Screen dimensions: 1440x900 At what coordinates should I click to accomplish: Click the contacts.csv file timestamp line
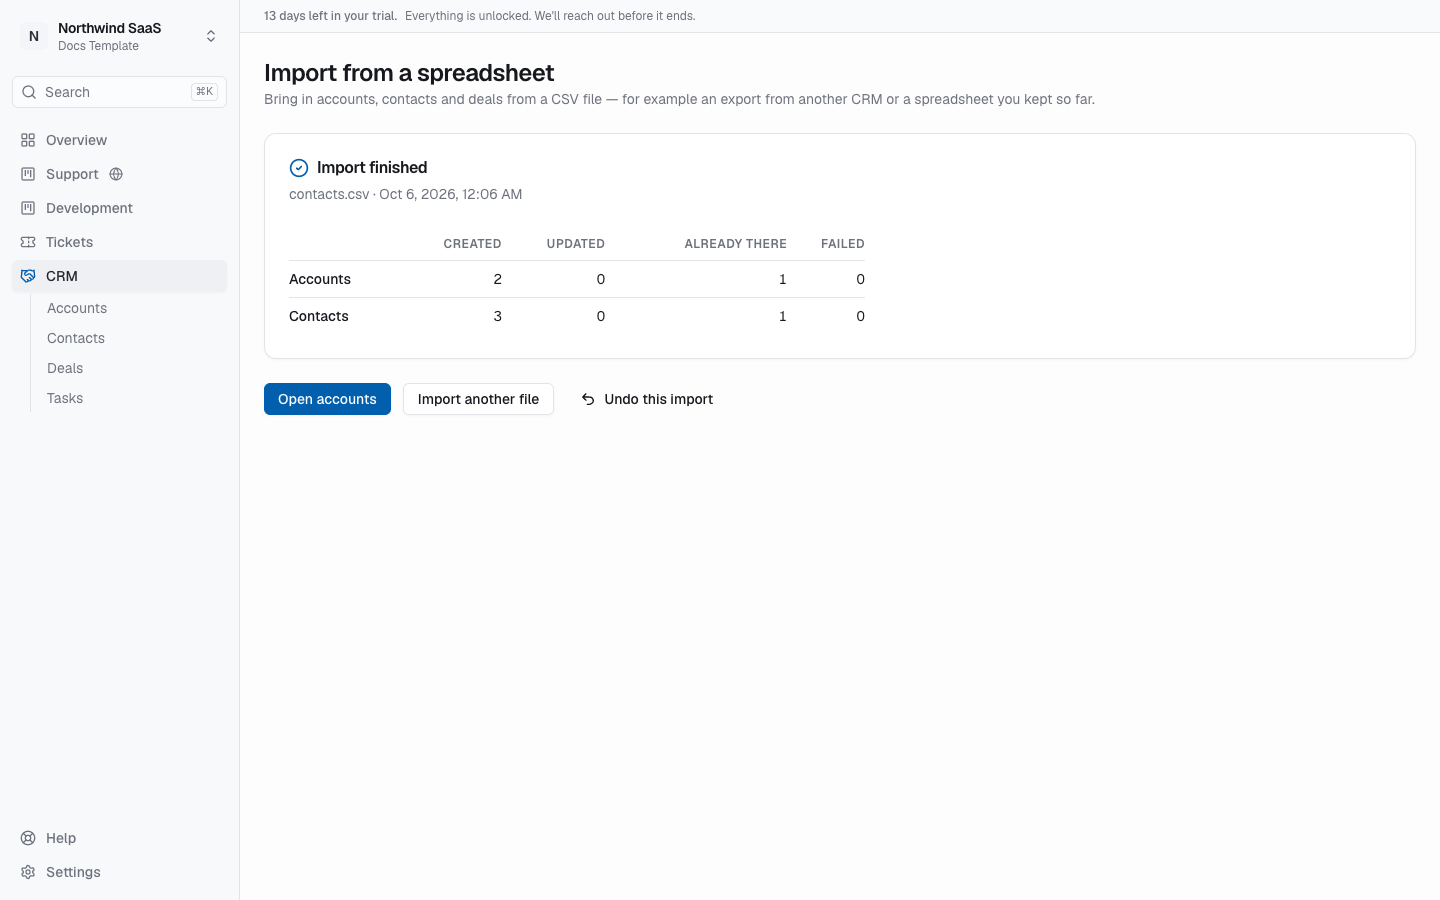pyautogui.click(x=405, y=194)
